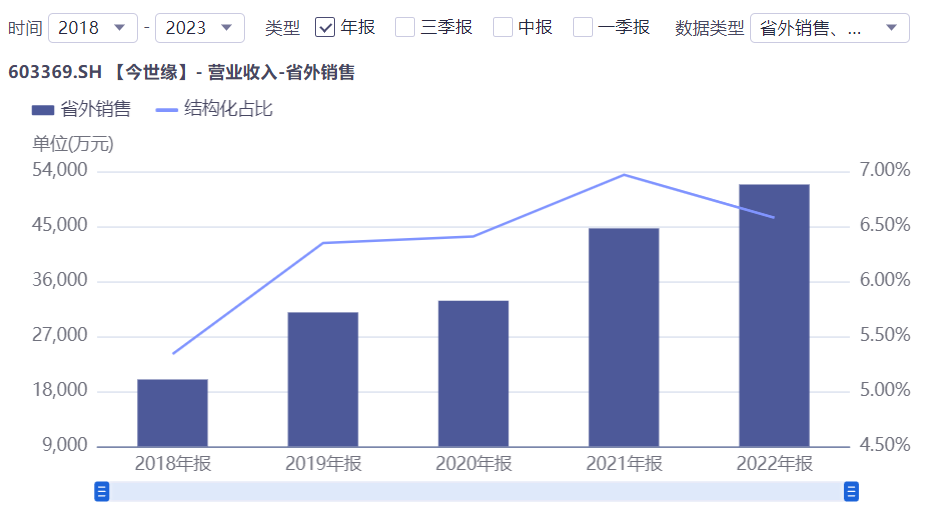Toggle the 省外销售 legend series

pos(81,109)
